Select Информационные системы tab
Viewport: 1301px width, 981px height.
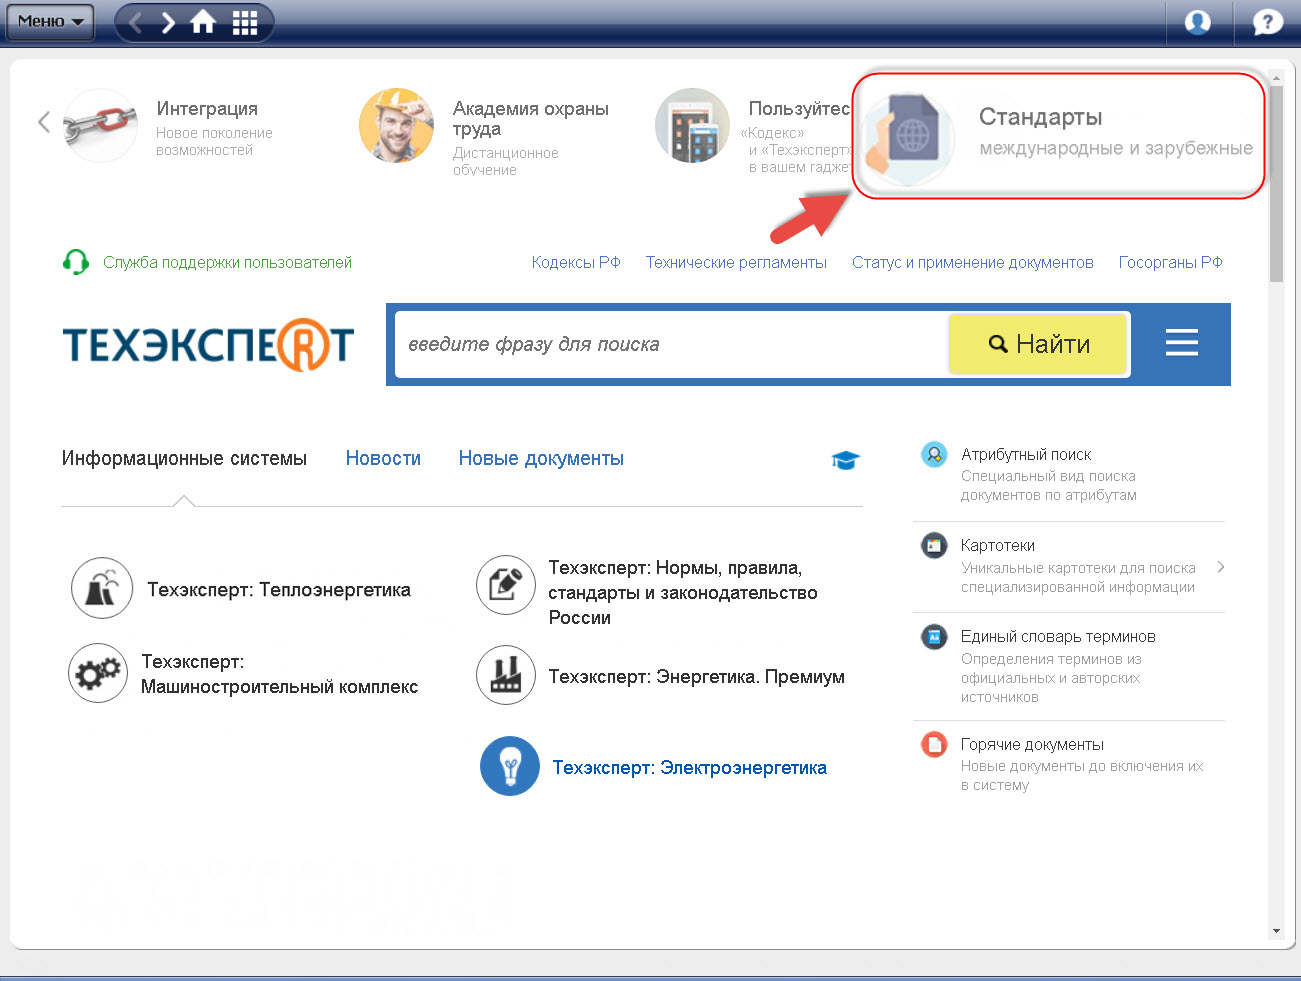(184, 458)
